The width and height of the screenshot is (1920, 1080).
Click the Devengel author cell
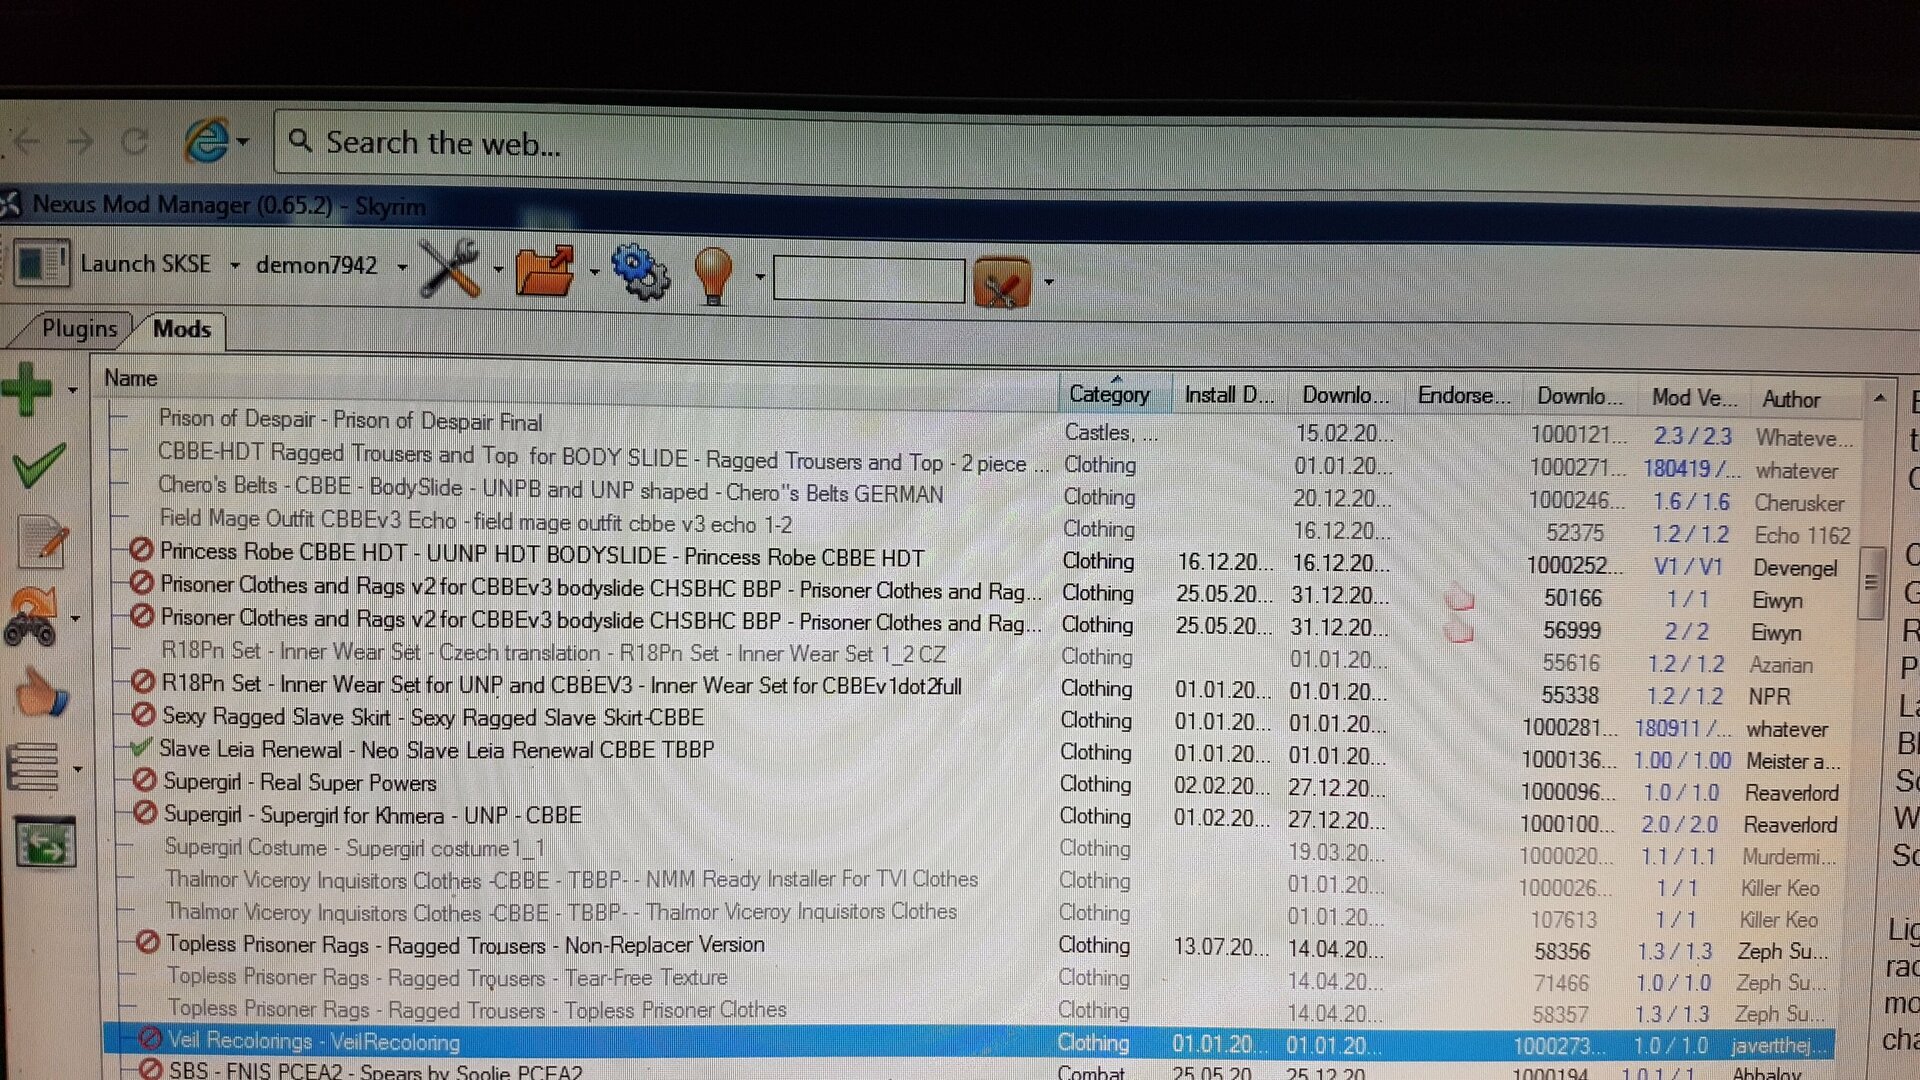tap(1795, 567)
